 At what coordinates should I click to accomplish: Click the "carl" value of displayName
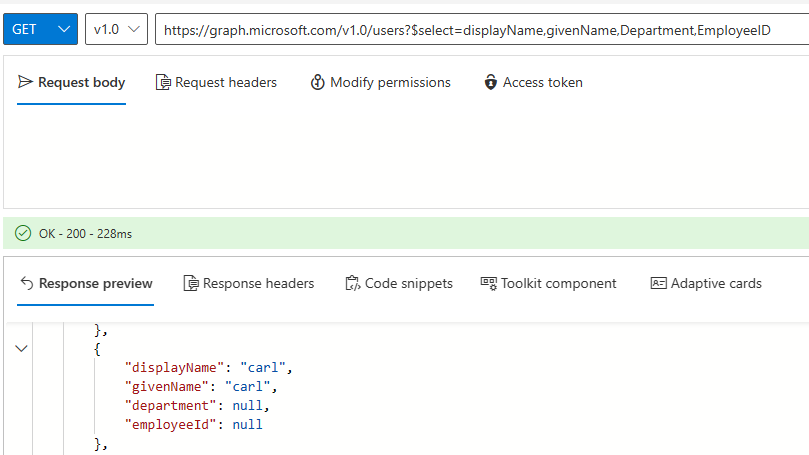coord(263,368)
